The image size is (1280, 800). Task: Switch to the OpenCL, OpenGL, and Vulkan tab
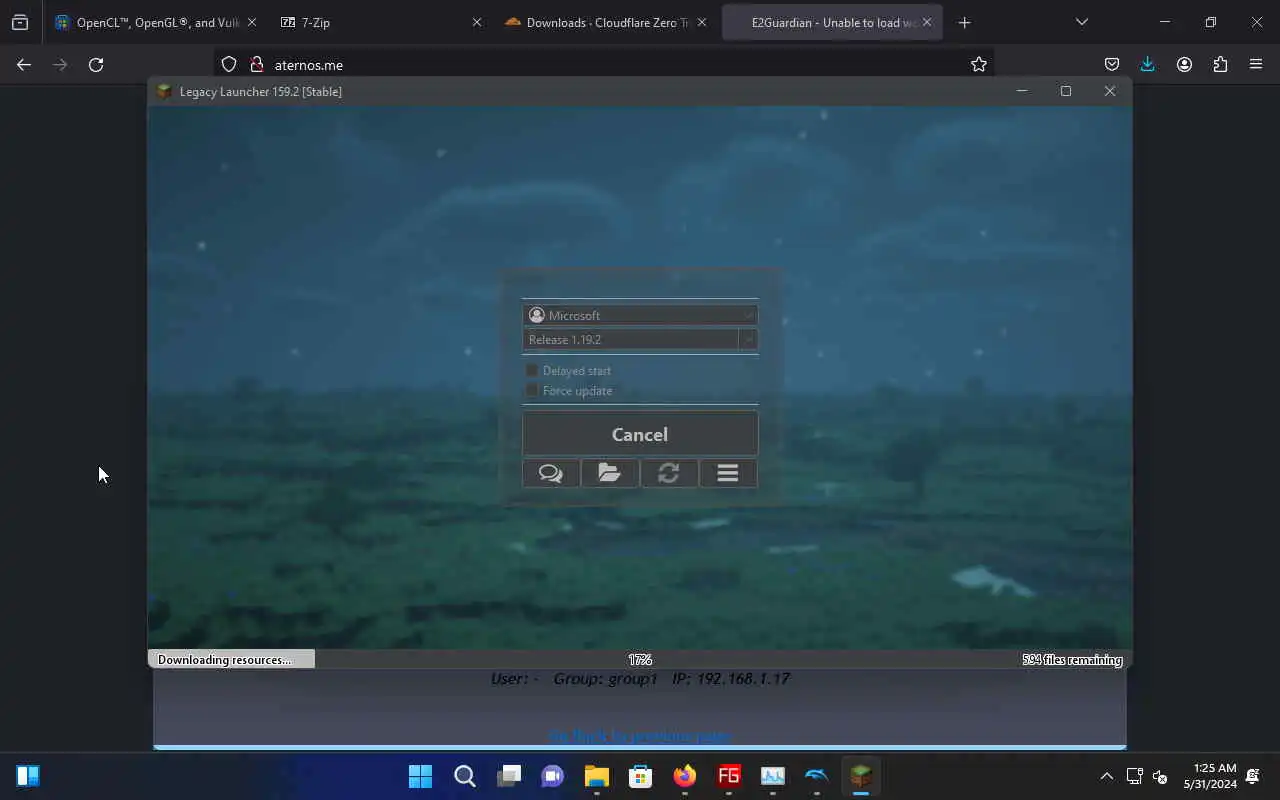tap(157, 22)
